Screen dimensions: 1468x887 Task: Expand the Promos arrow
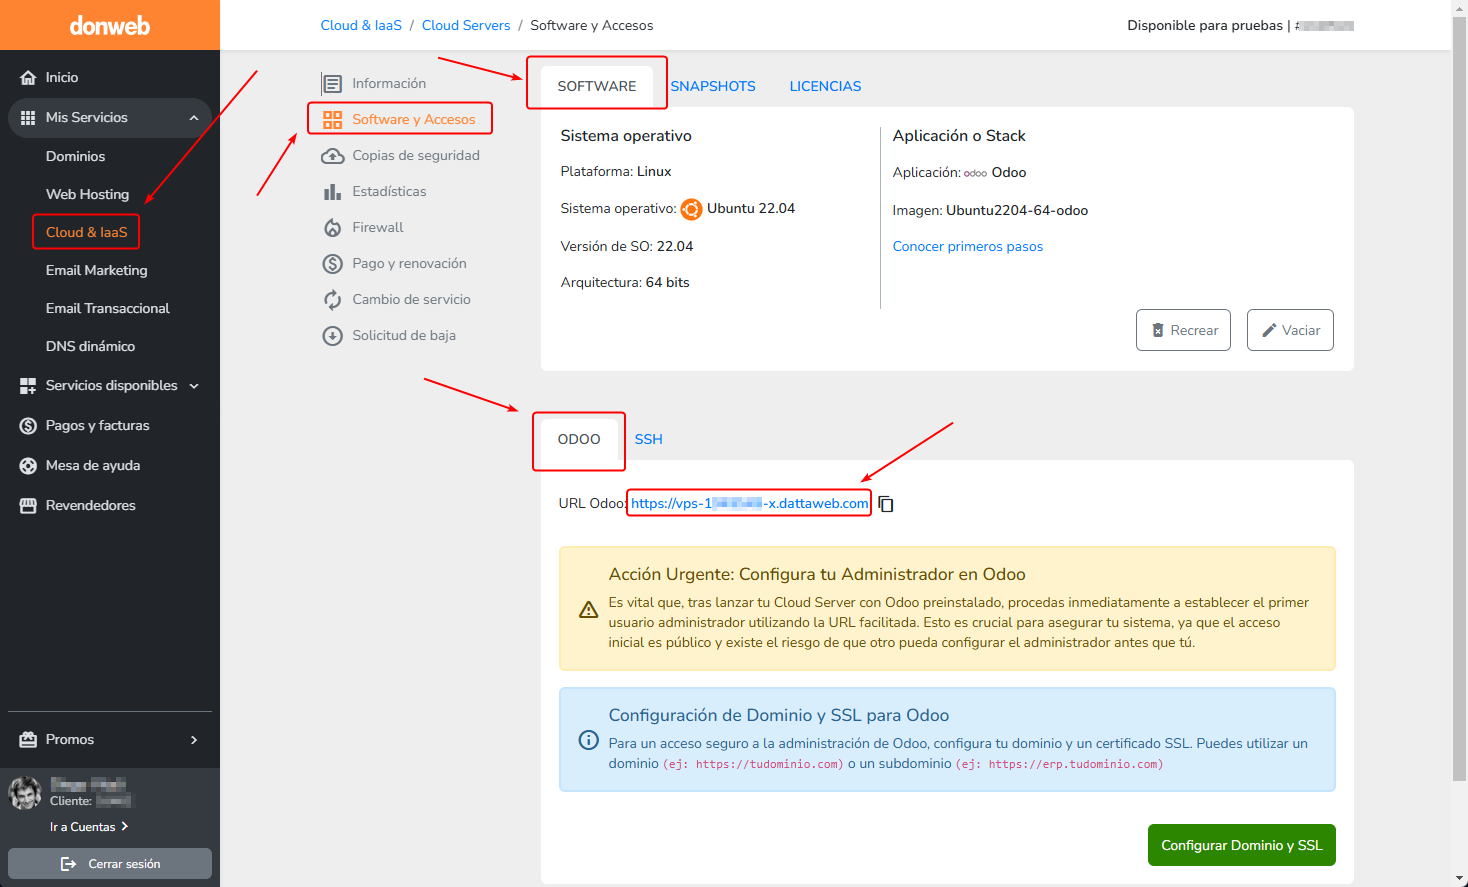click(x=194, y=740)
